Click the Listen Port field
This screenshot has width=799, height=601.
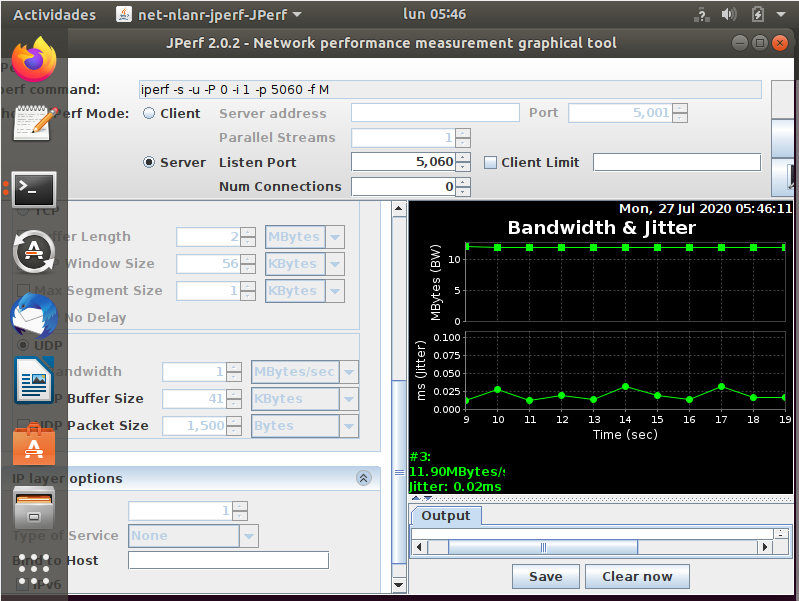coord(403,162)
